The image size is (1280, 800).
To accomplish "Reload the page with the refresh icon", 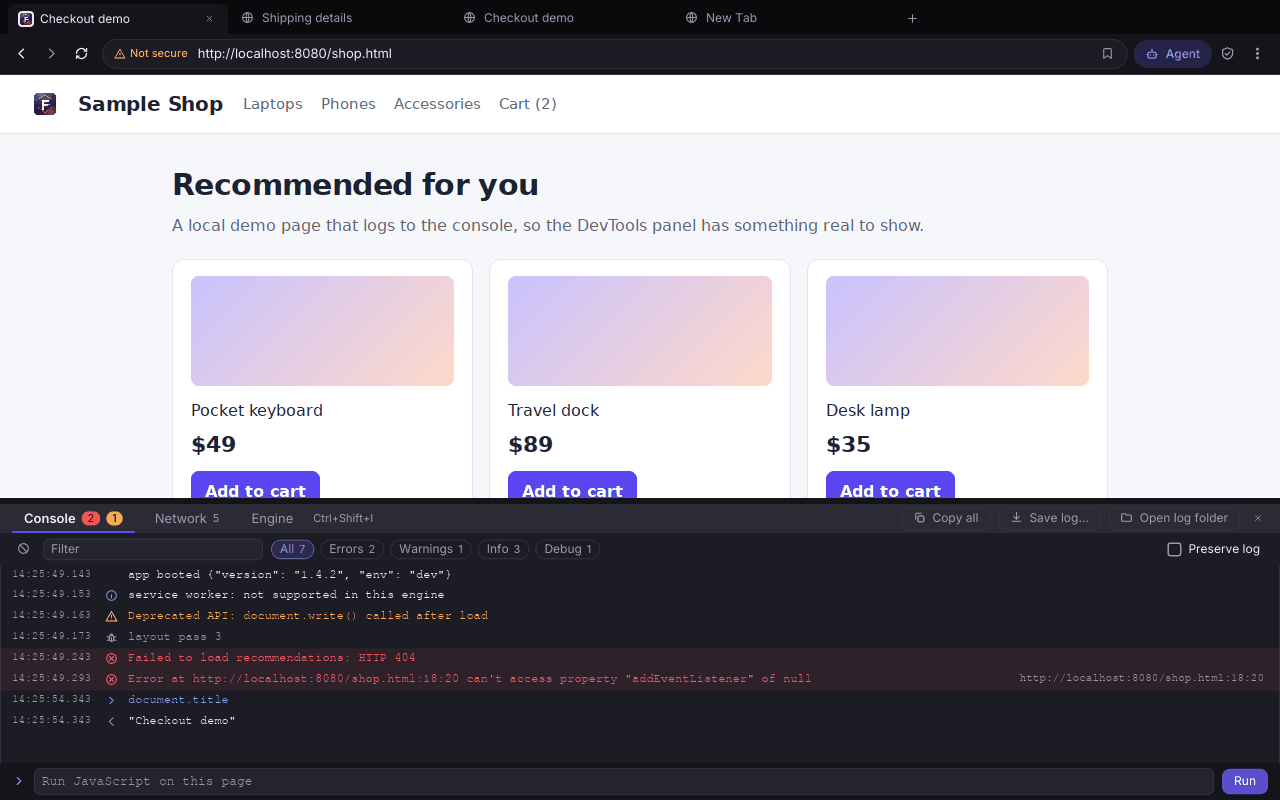I will pyautogui.click(x=82, y=54).
